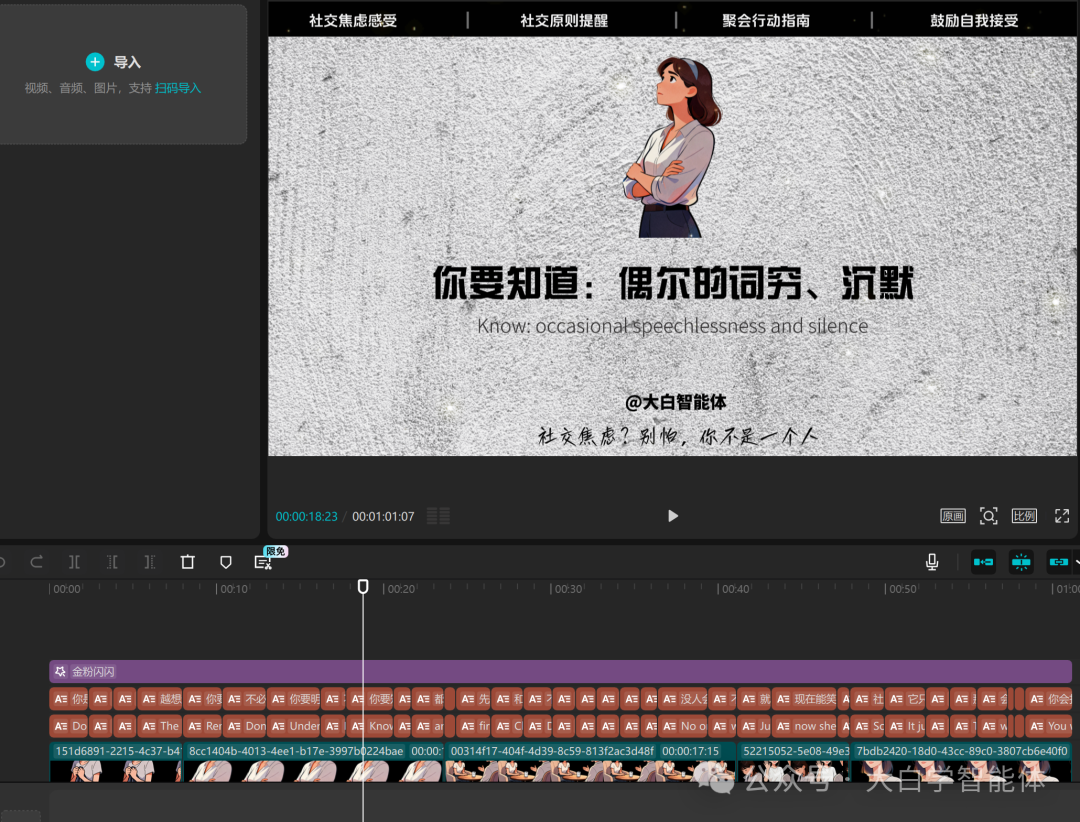Jump to 00:50 on timeline ruler
This screenshot has height=822, width=1080.
[x=902, y=589]
